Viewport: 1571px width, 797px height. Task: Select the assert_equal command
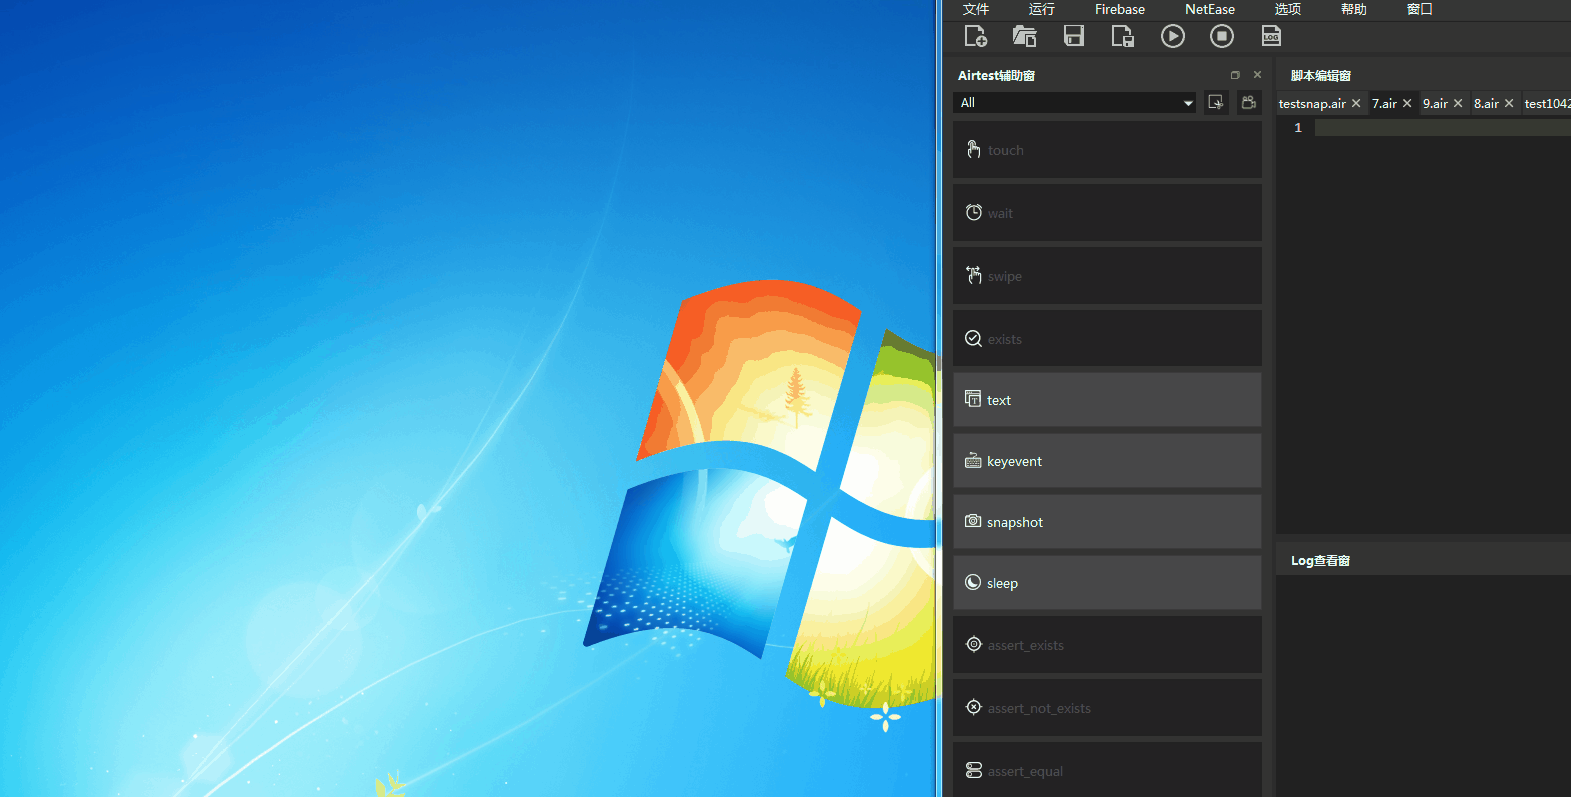click(x=1107, y=770)
